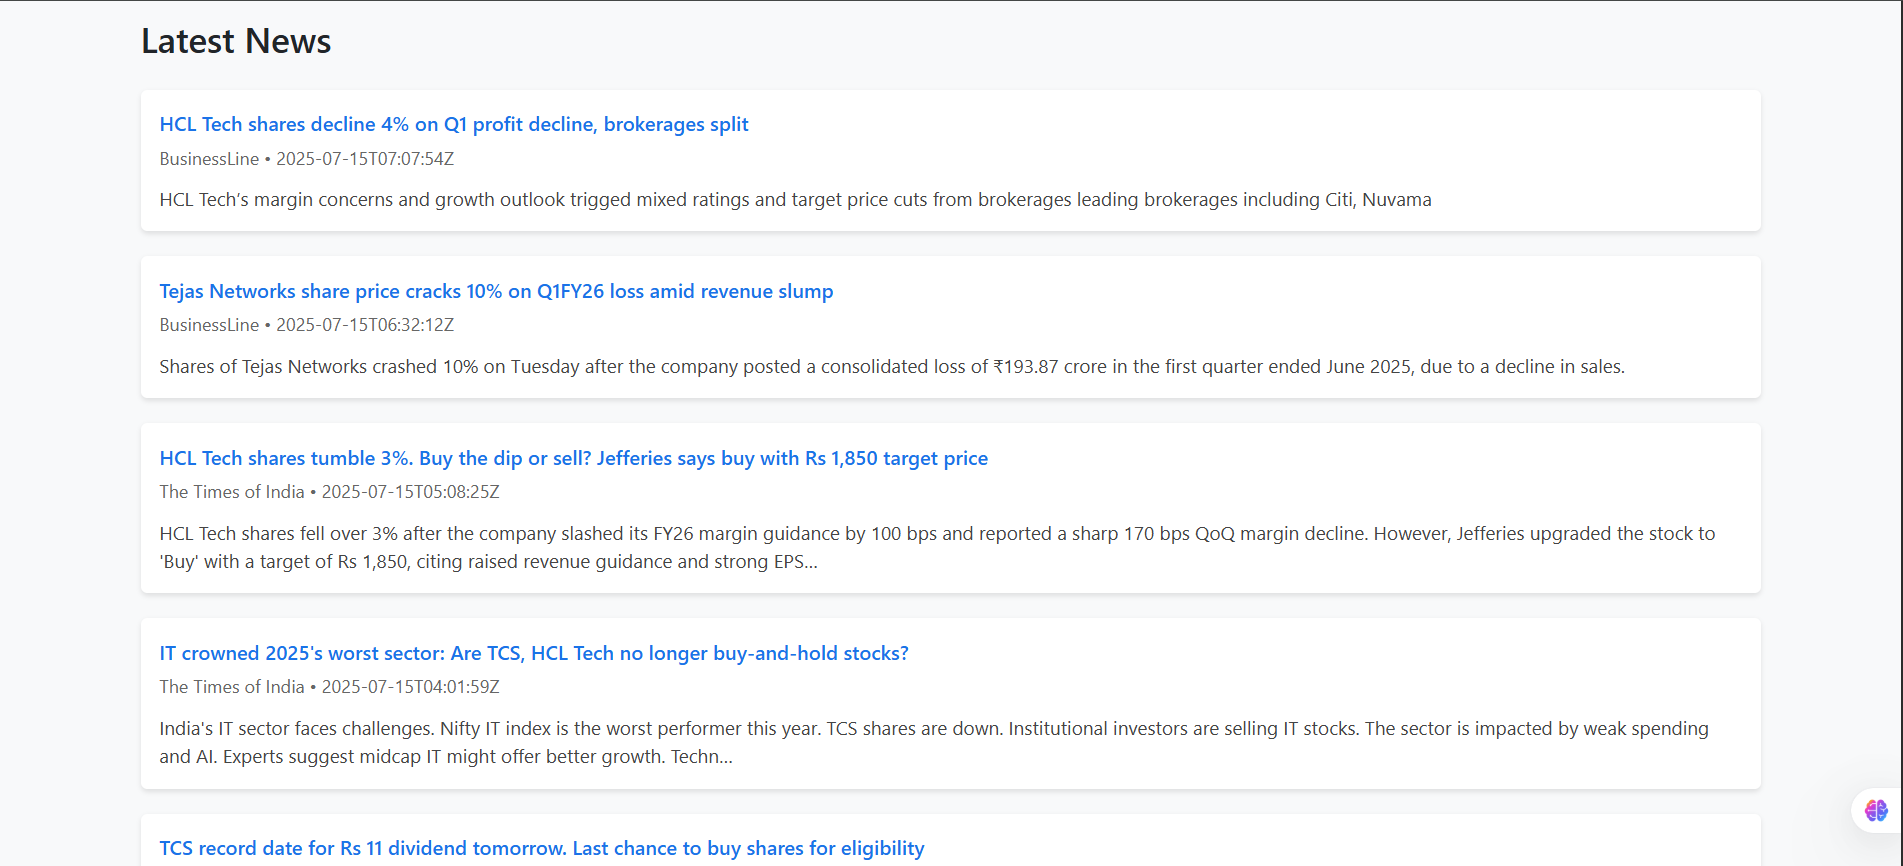Screen dimensions: 1903x866
Task: Open HCL Tech shares decline 4% article
Action: coord(454,124)
